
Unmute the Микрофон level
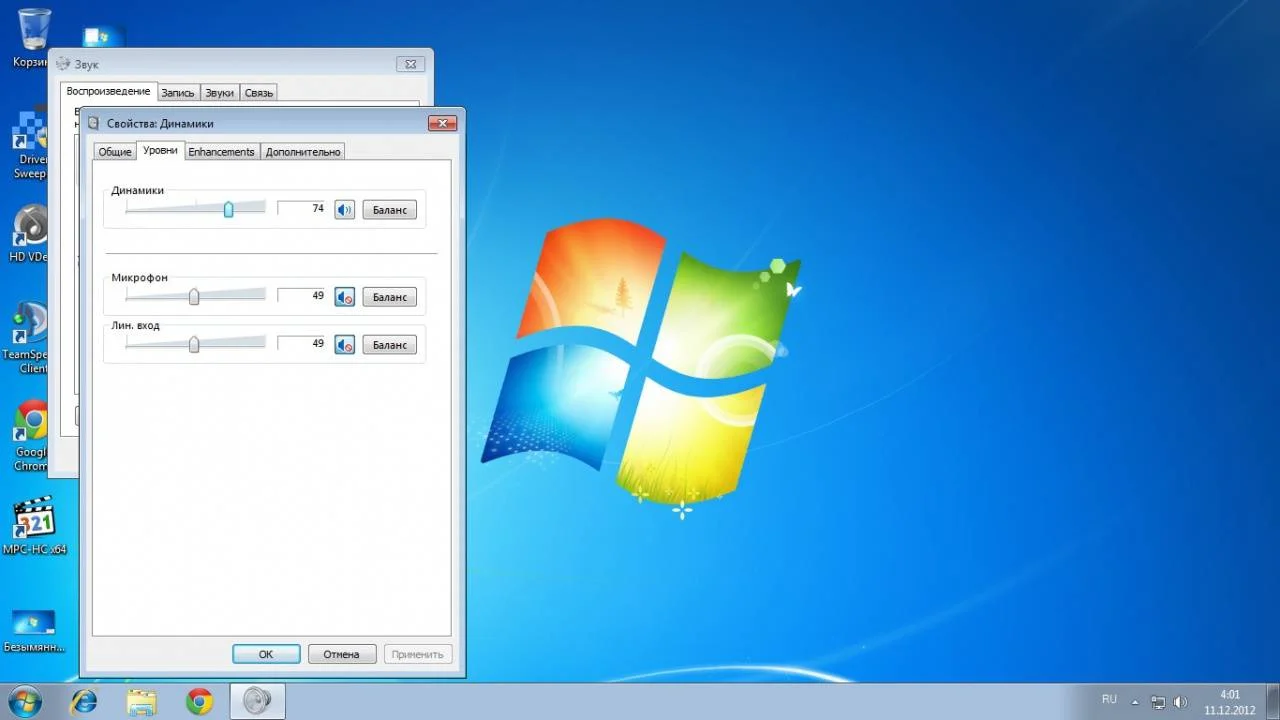pos(345,297)
